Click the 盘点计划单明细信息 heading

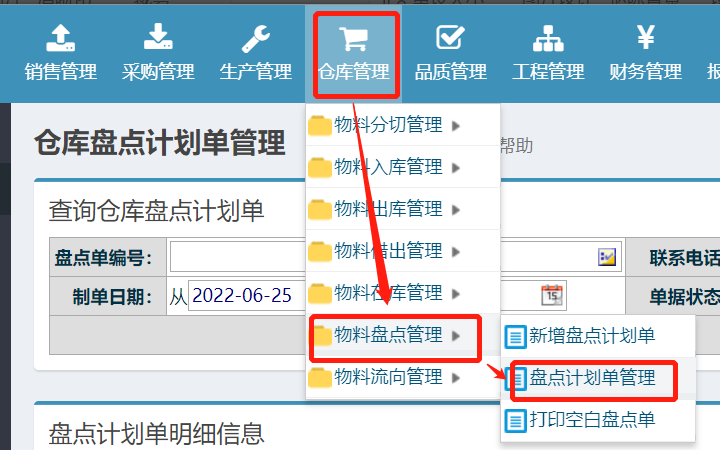click(157, 433)
